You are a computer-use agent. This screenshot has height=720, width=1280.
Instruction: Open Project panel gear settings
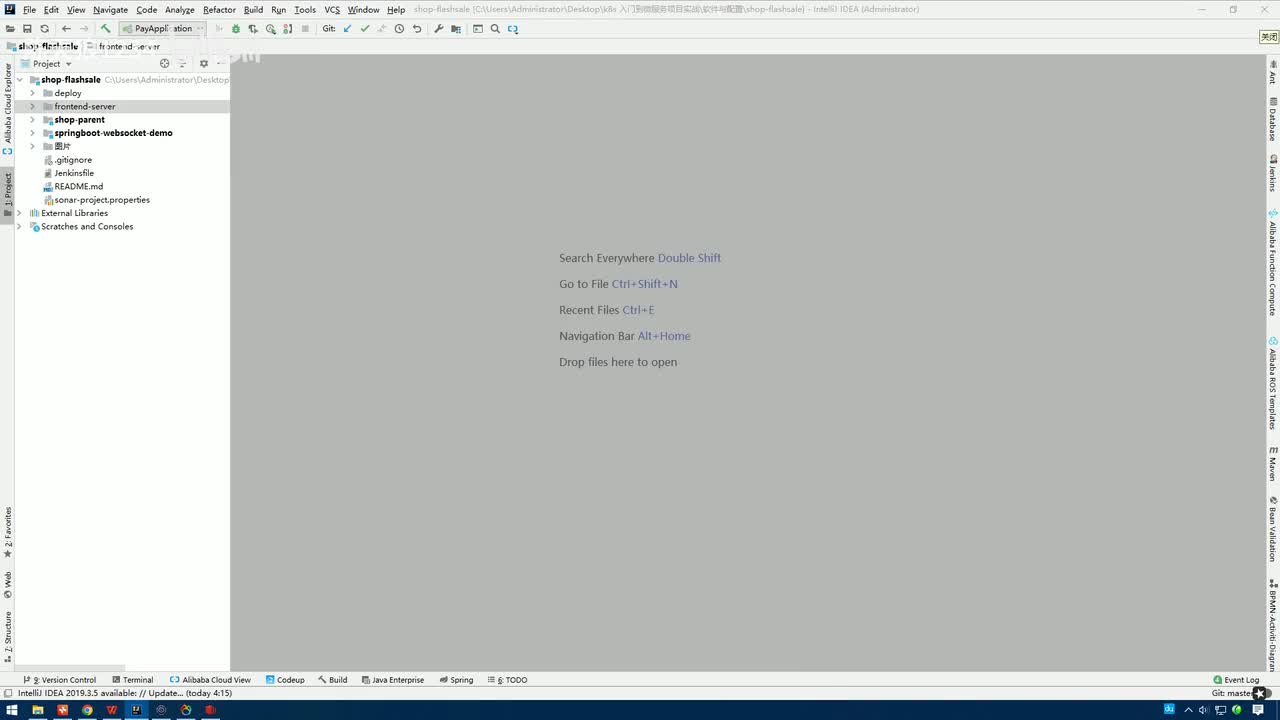pos(204,63)
